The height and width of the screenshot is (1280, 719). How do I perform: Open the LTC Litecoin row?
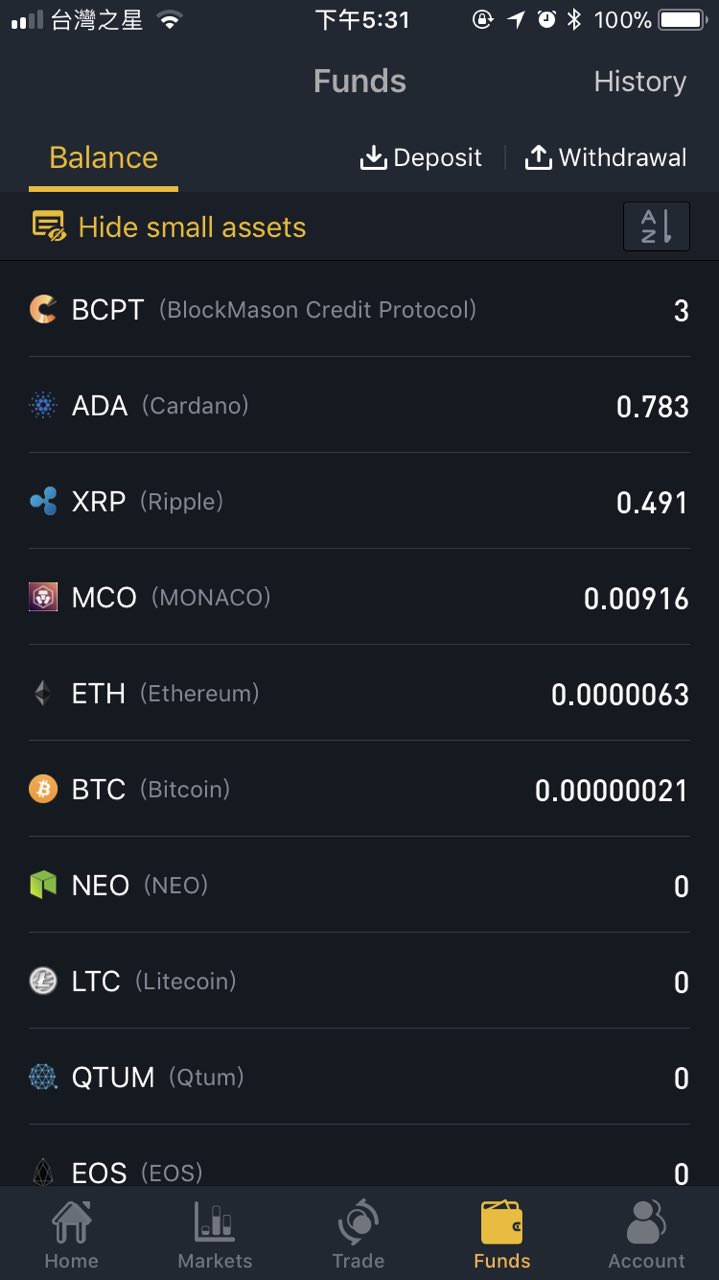359,981
